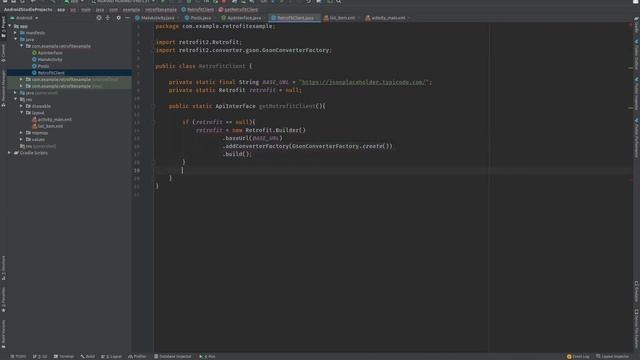Click the Search Everywhere magnifier icon
Viewport: 640px width, 360px height.
[339, 2]
